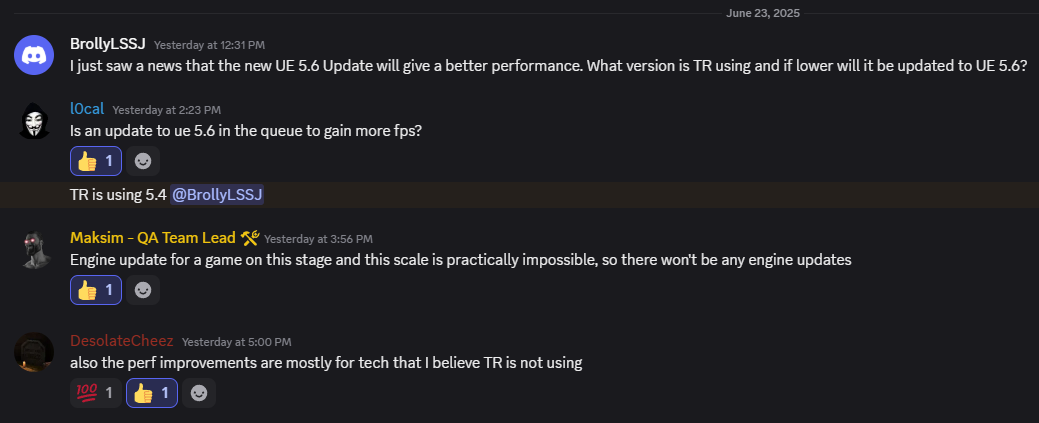This screenshot has height=423, width=1039.
Task: Toggle thumbs-up reaction on DesolateCheez's message
Action: point(152,393)
